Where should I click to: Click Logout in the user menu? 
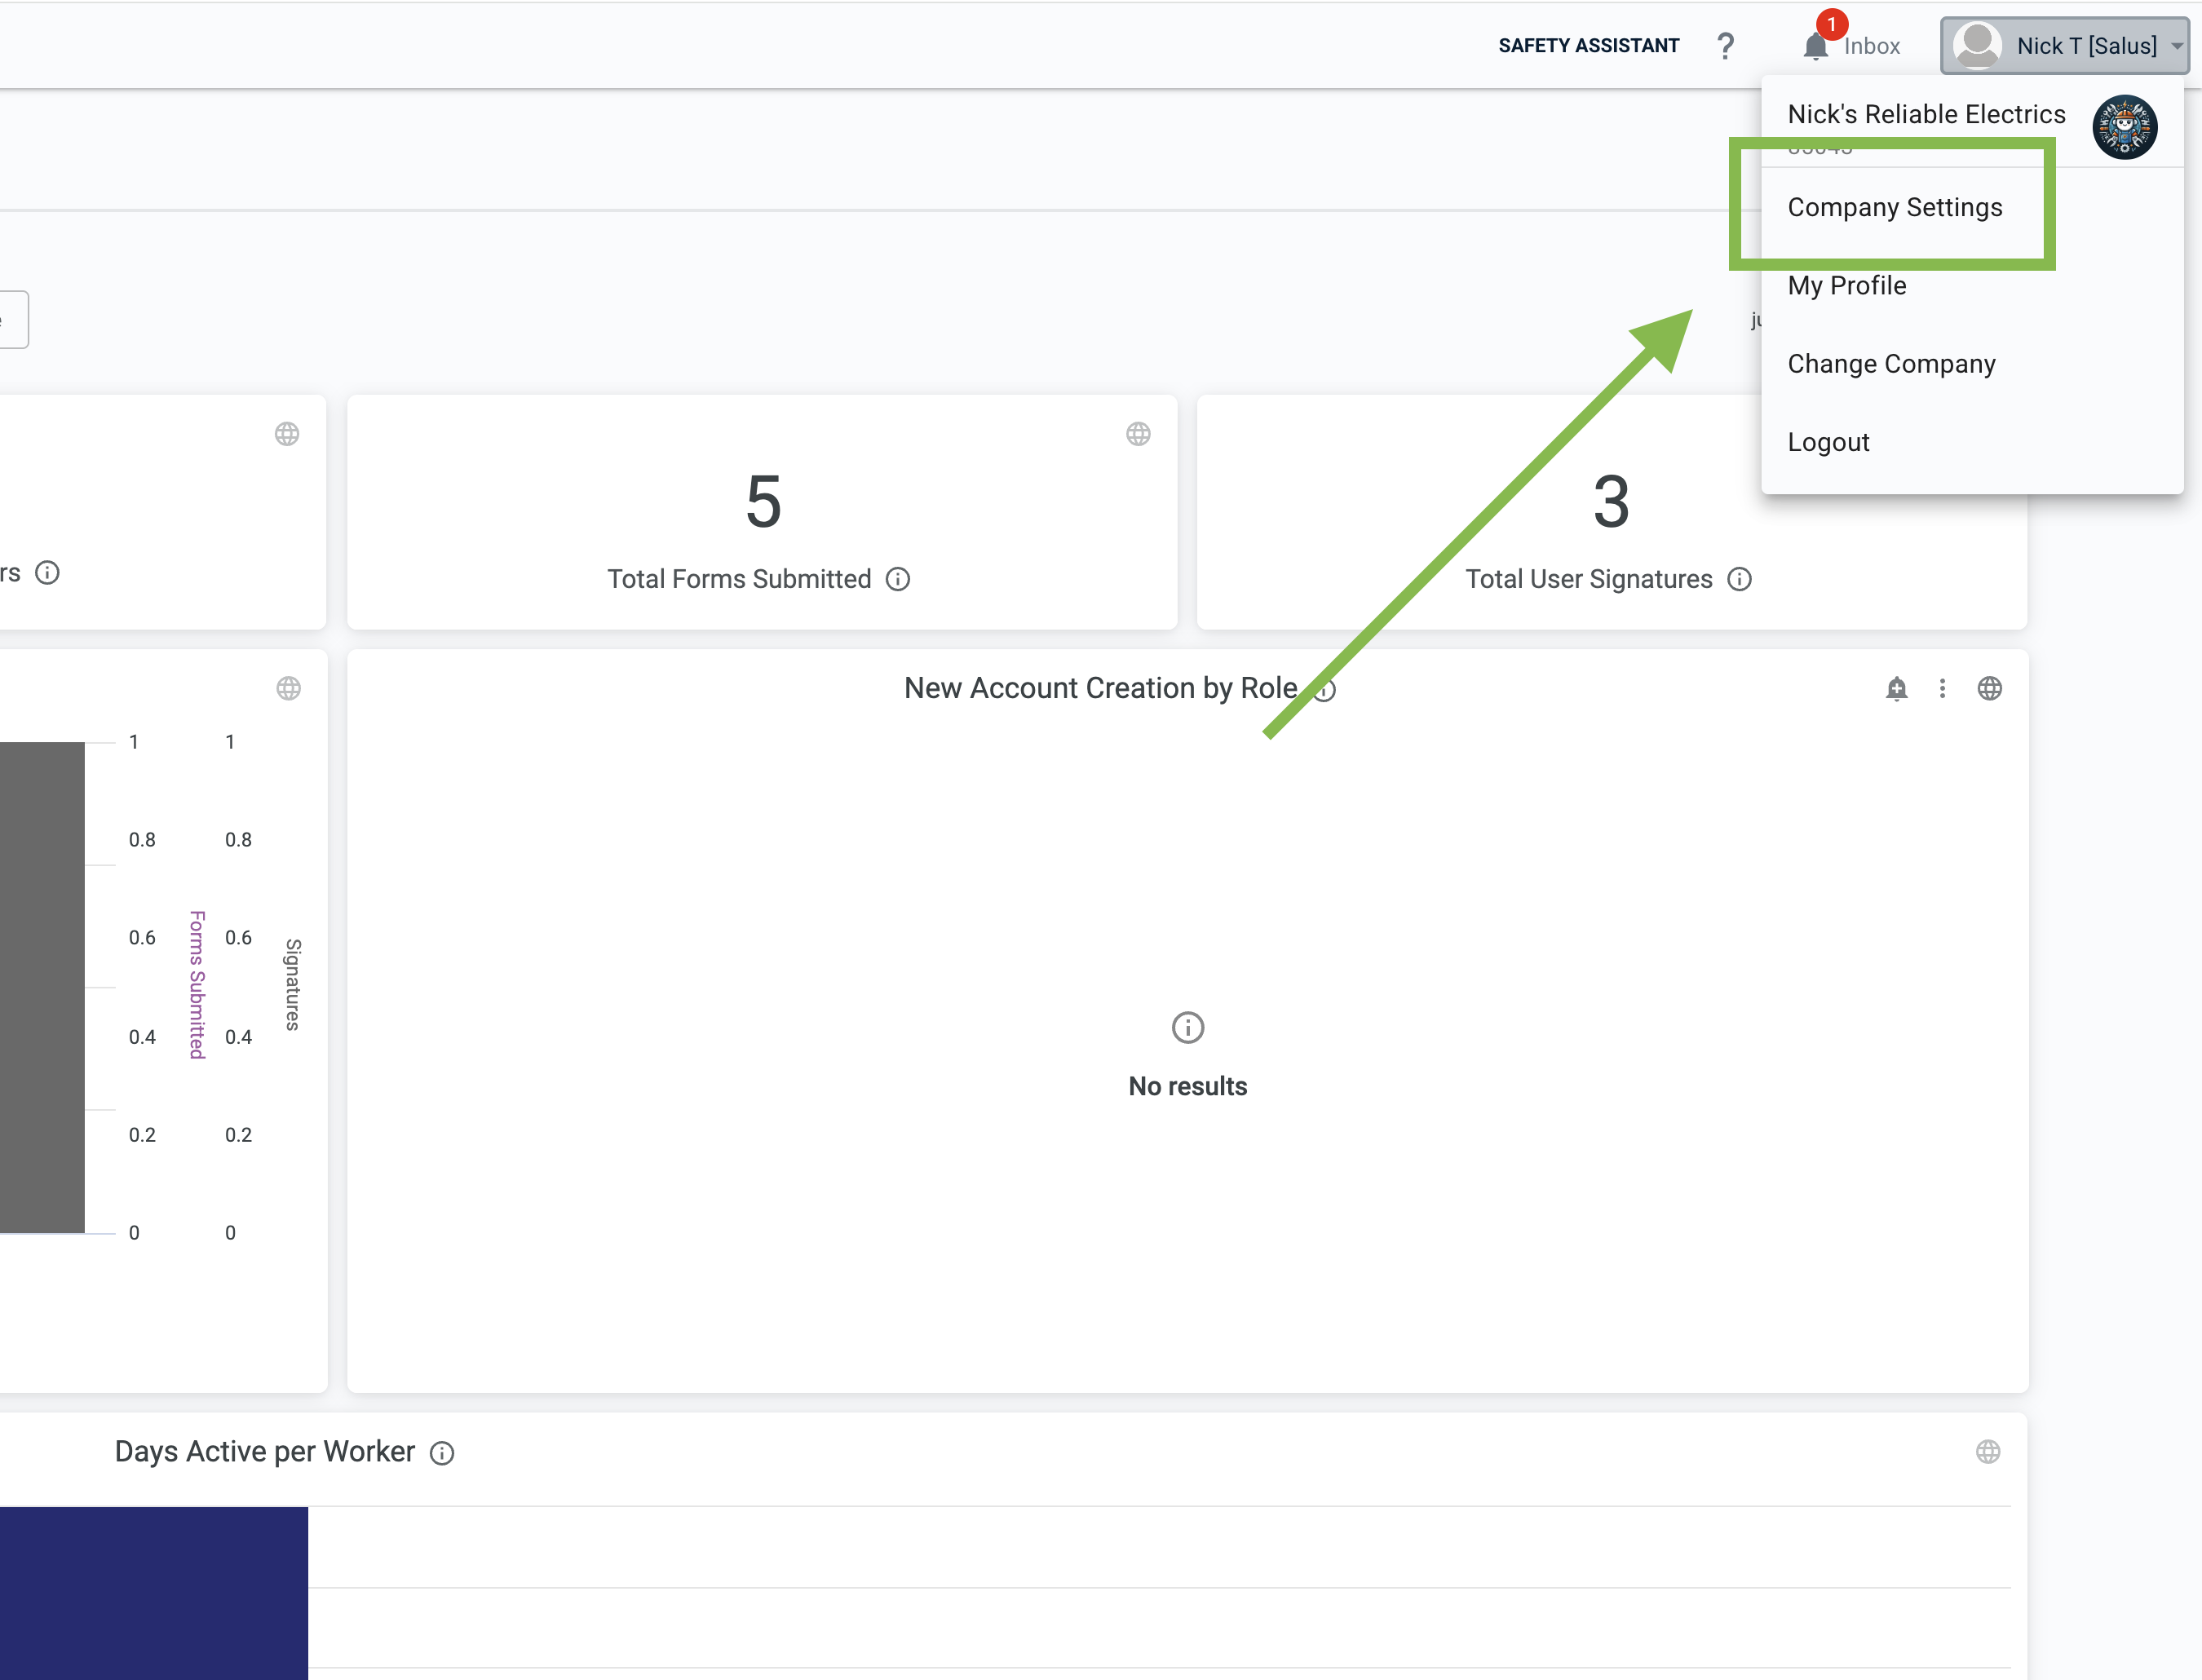1828,442
